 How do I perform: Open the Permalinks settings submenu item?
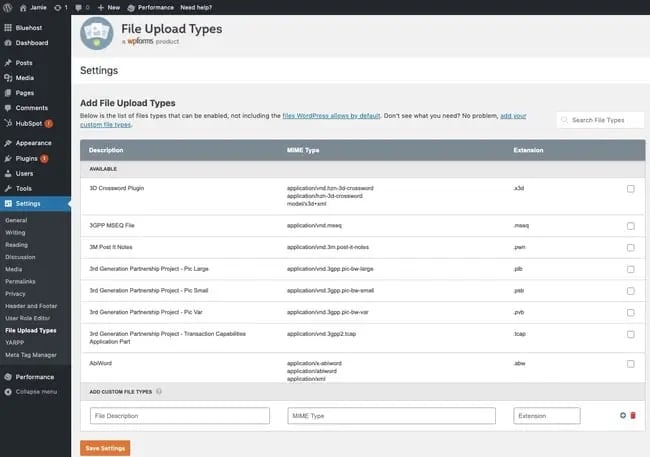pyautogui.click(x=20, y=282)
